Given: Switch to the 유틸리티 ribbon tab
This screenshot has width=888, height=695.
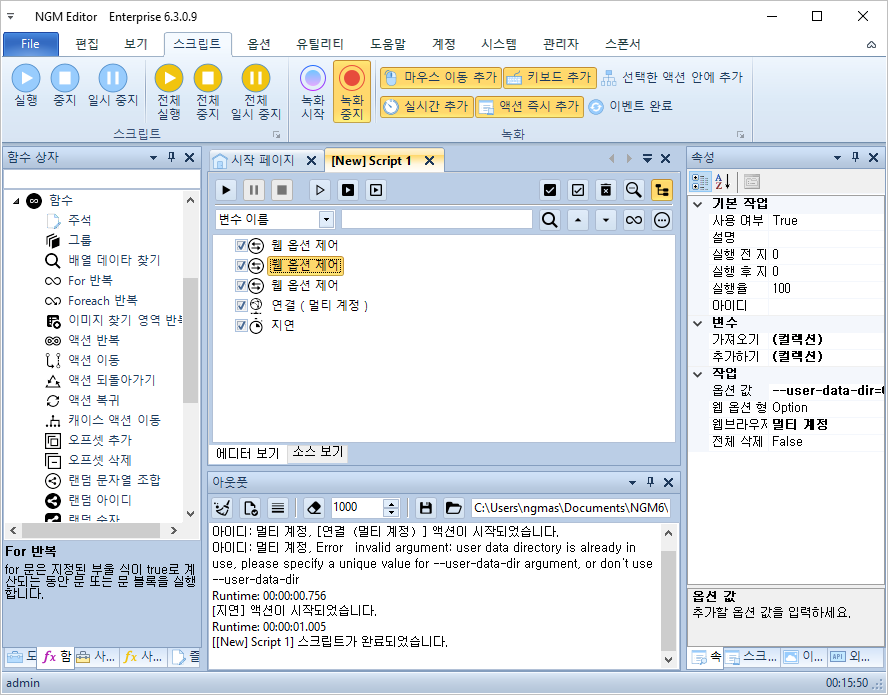Looking at the screenshot, I should click(319, 44).
